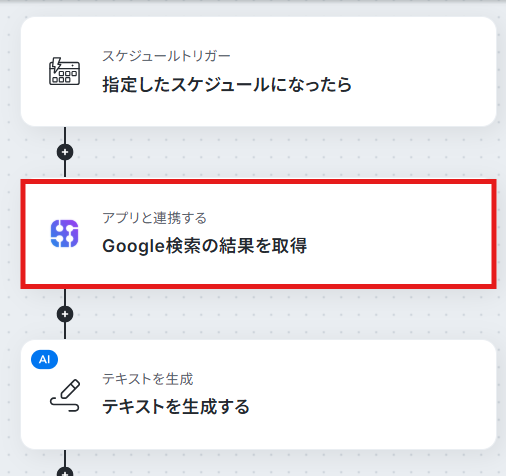Click the pencil text generation icon
Screen dimensions: 506x476
[65, 395]
